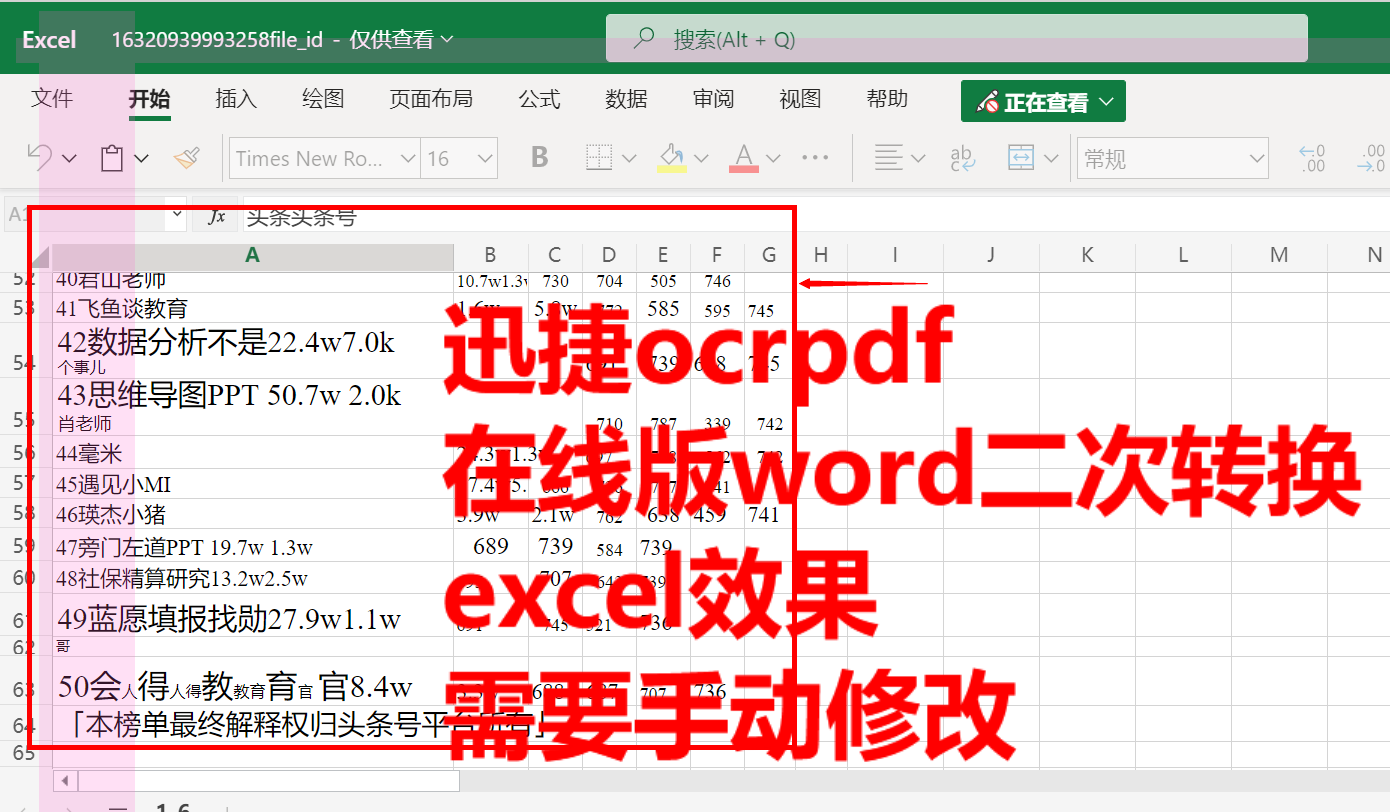
Task: Open the Paste options dropdown arrow
Action: (141, 158)
